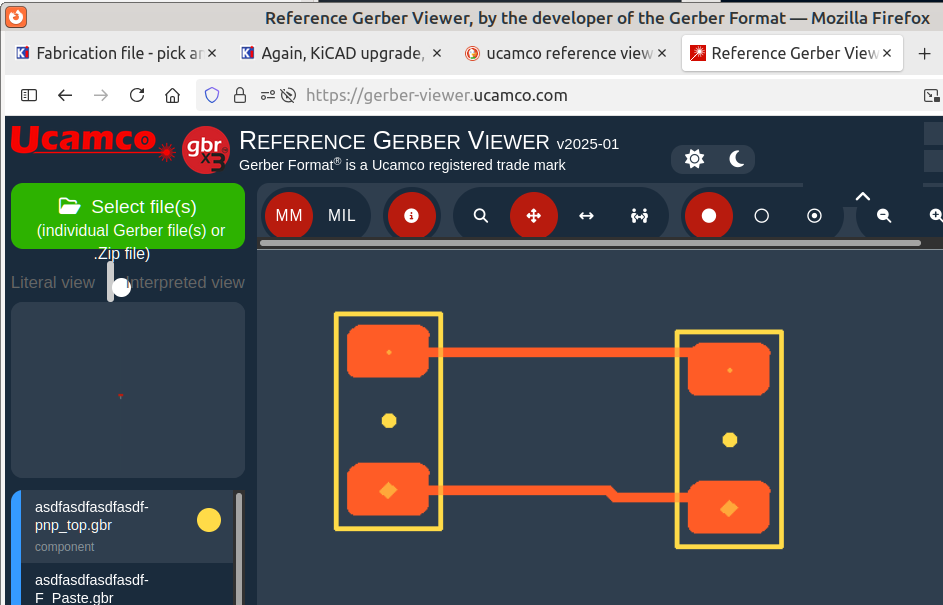Screen dimensions: 943x605
Task: Select MM units
Action: 289,215
